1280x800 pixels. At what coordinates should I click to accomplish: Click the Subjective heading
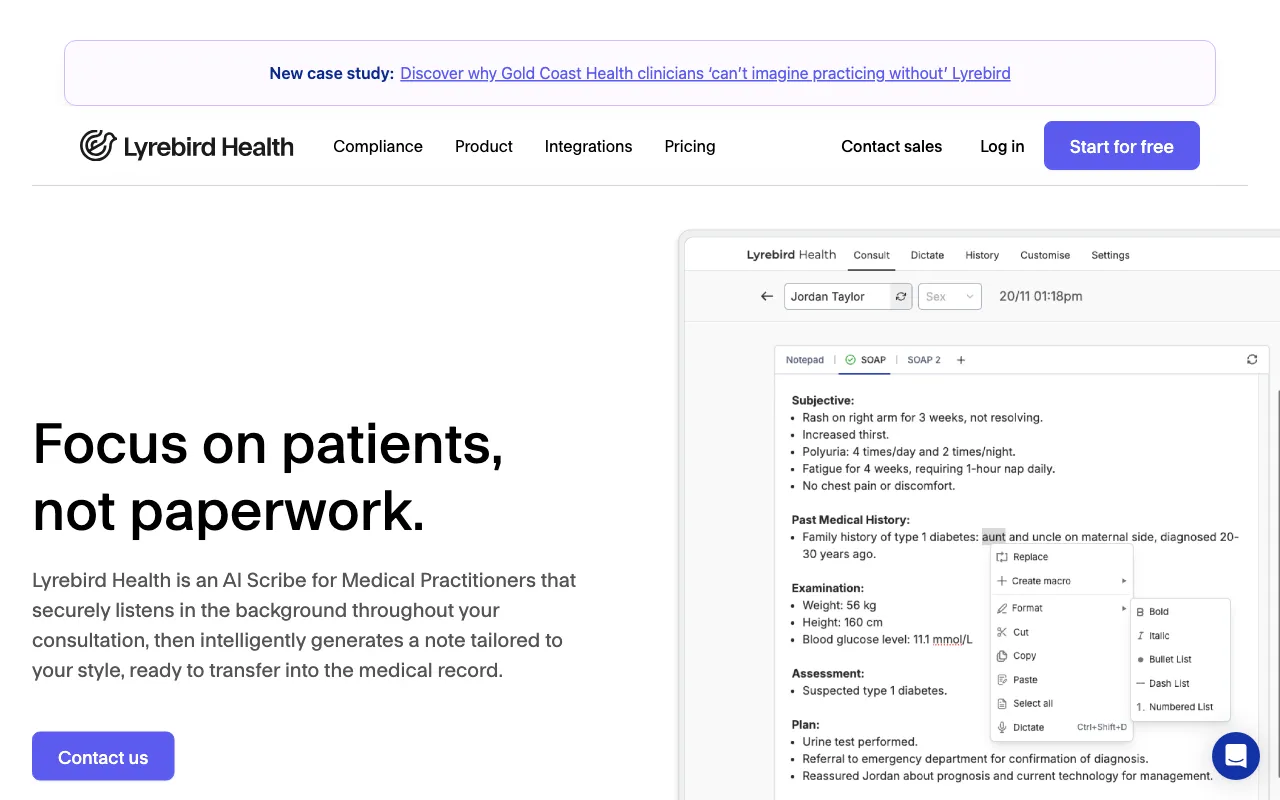[823, 400]
